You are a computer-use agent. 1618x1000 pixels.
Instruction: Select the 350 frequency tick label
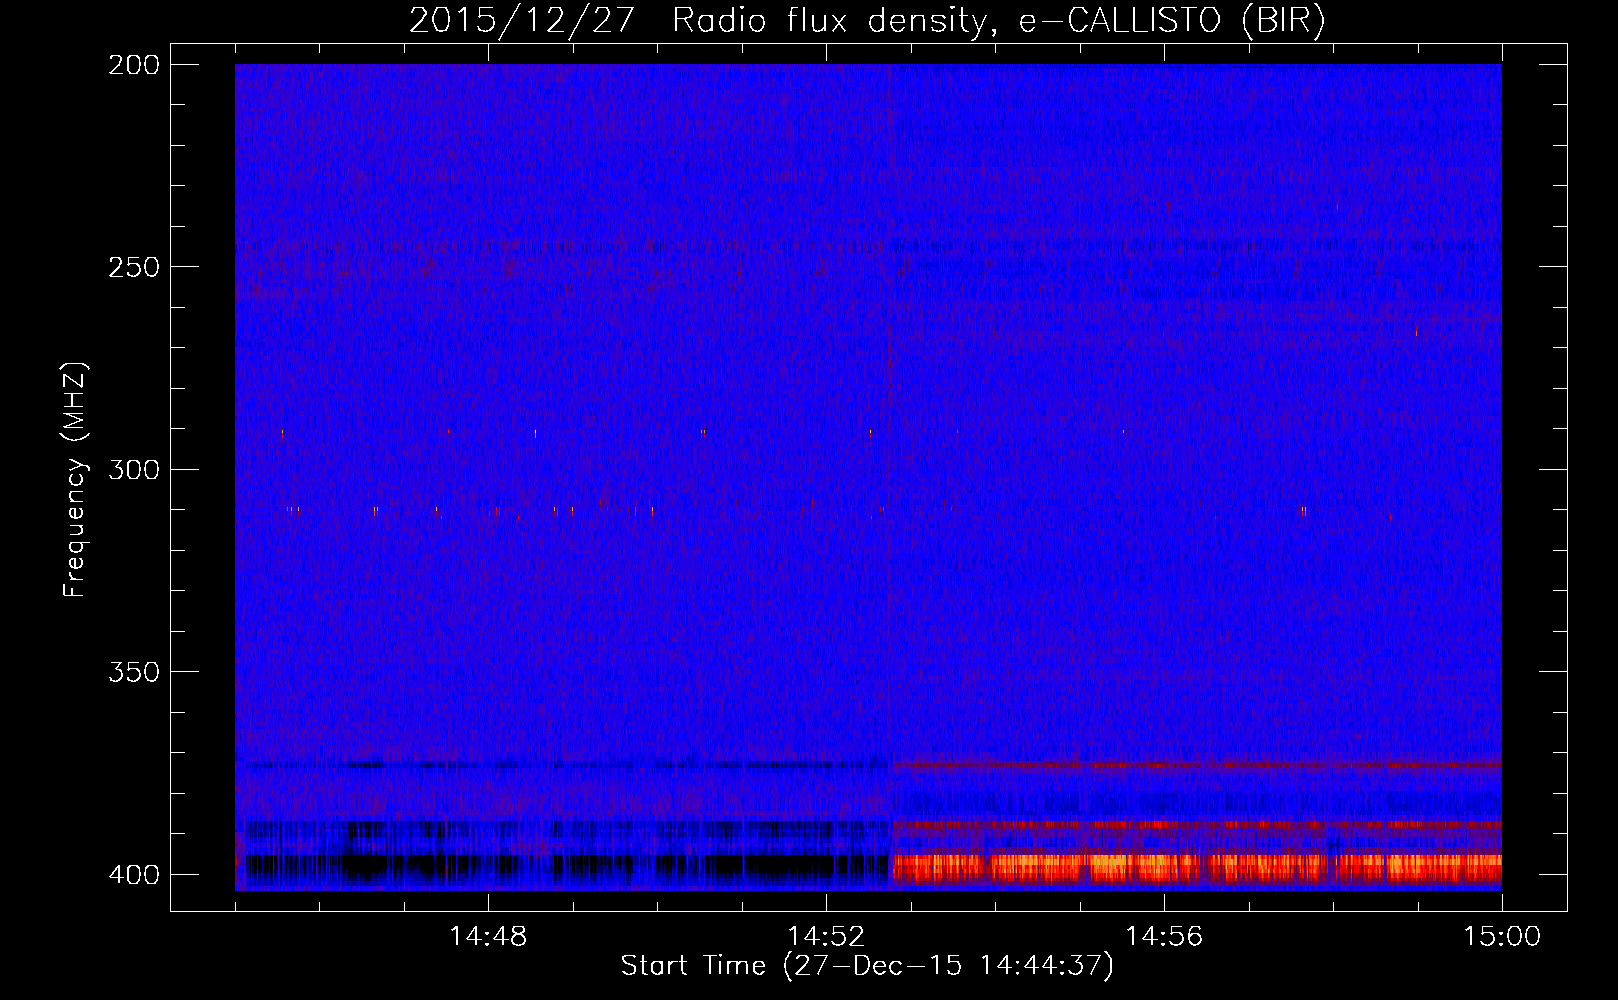click(x=133, y=672)
